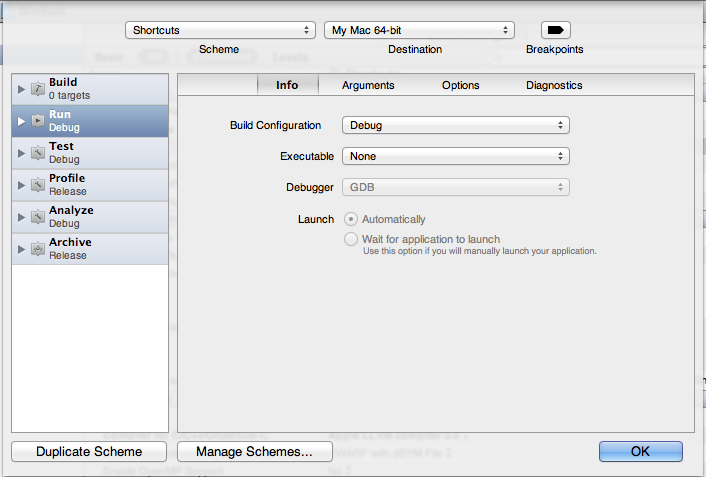Open the My Mac 64-bit destination dropdown
The width and height of the screenshot is (706, 477).
420,30
